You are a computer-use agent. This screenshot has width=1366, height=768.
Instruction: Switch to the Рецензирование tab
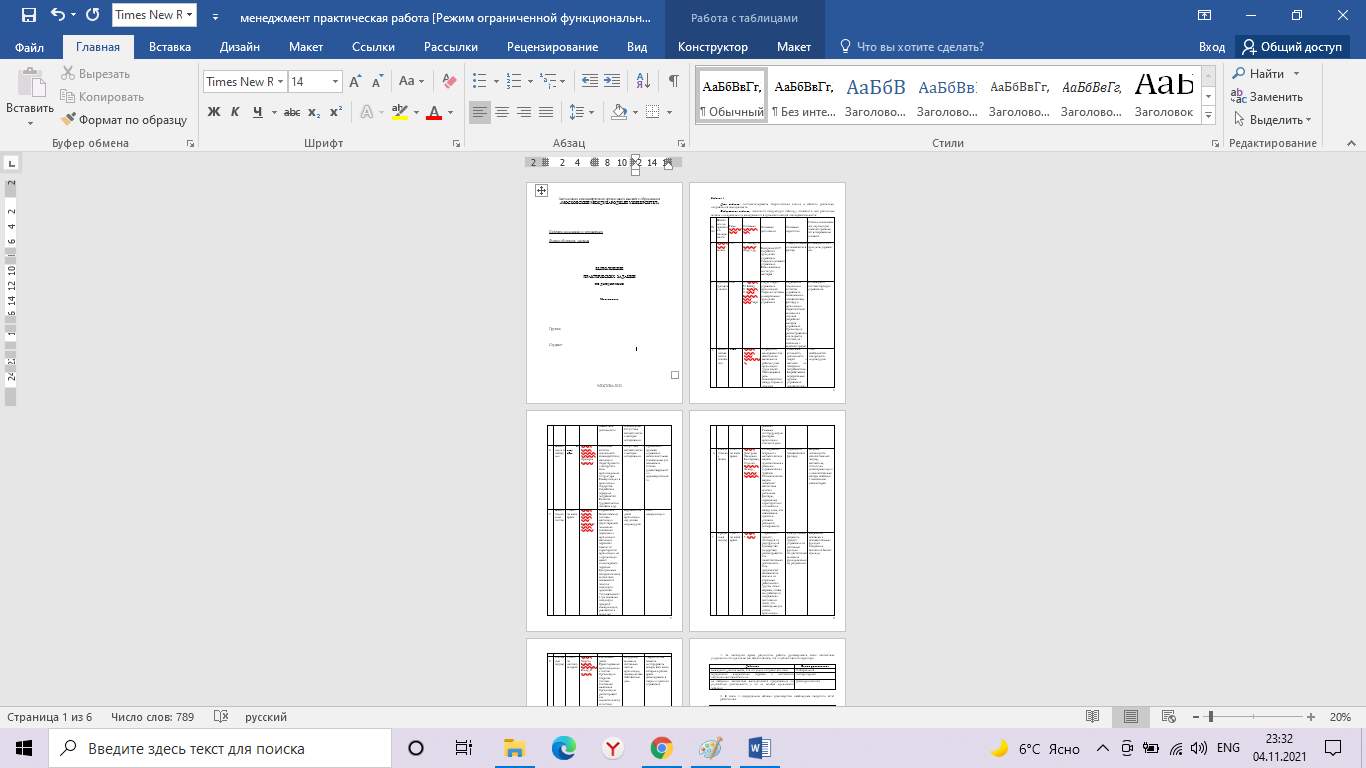tap(552, 47)
